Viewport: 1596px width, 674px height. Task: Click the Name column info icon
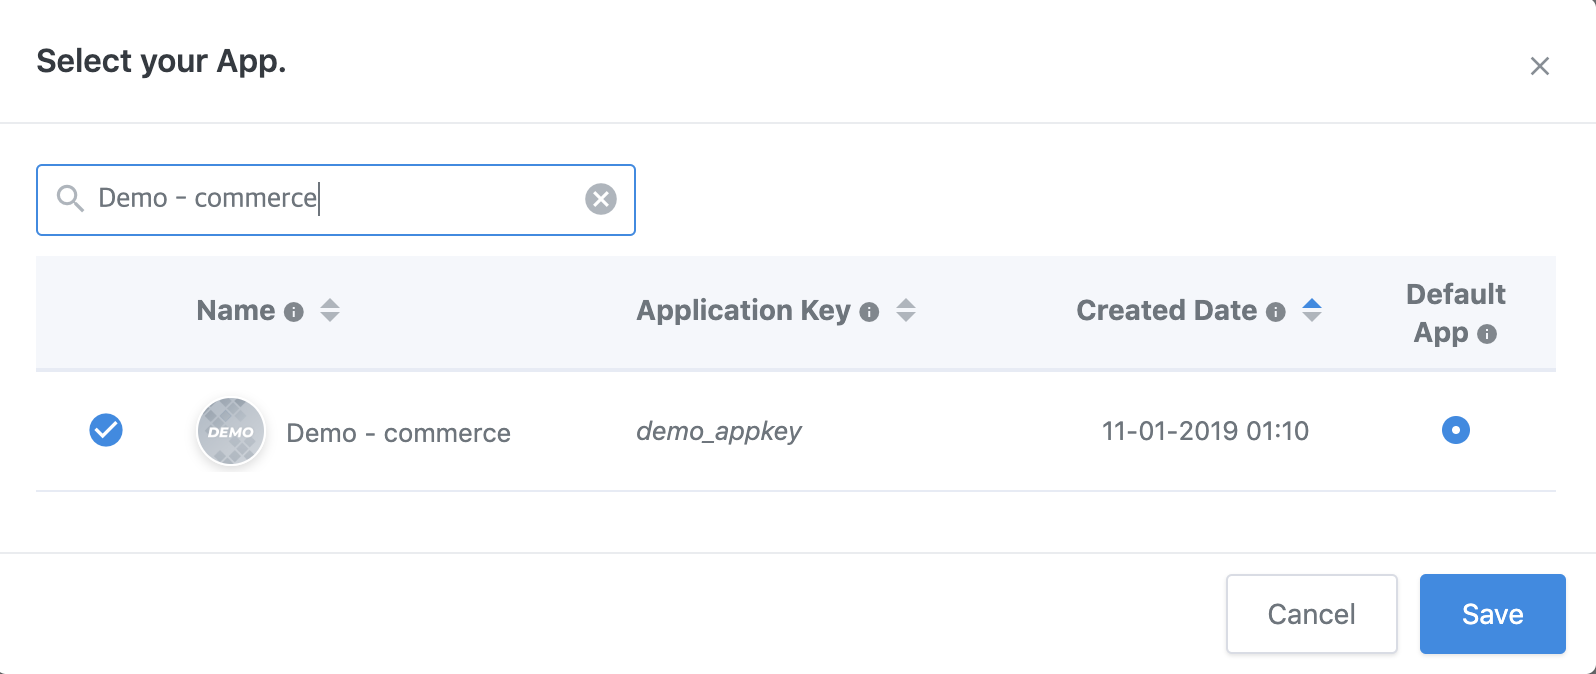(x=293, y=312)
